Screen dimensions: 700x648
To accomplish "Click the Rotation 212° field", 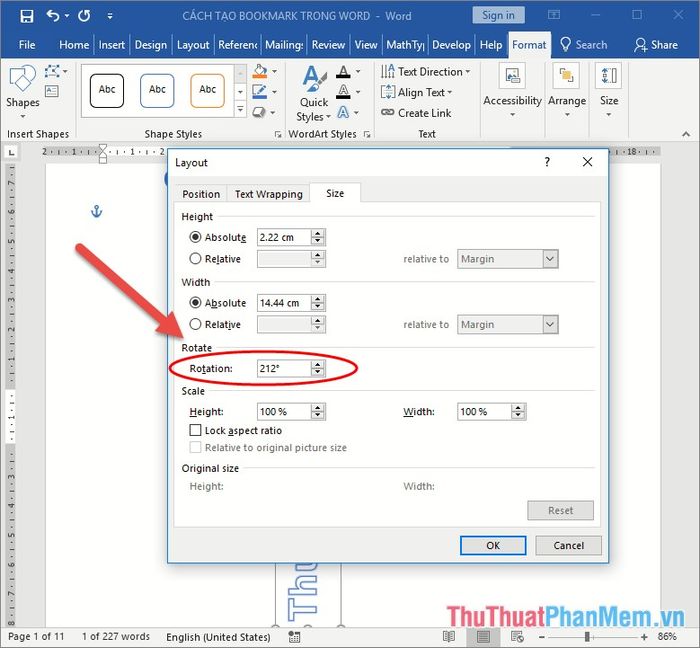I will pyautogui.click(x=284, y=369).
